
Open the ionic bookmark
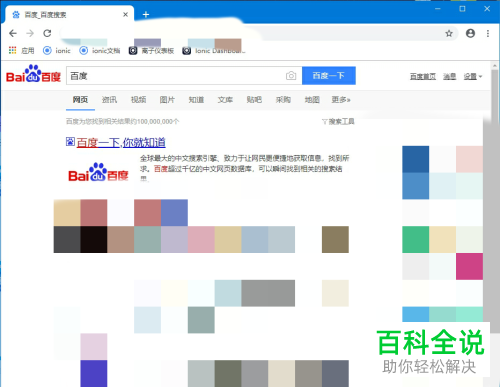pos(57,51)
